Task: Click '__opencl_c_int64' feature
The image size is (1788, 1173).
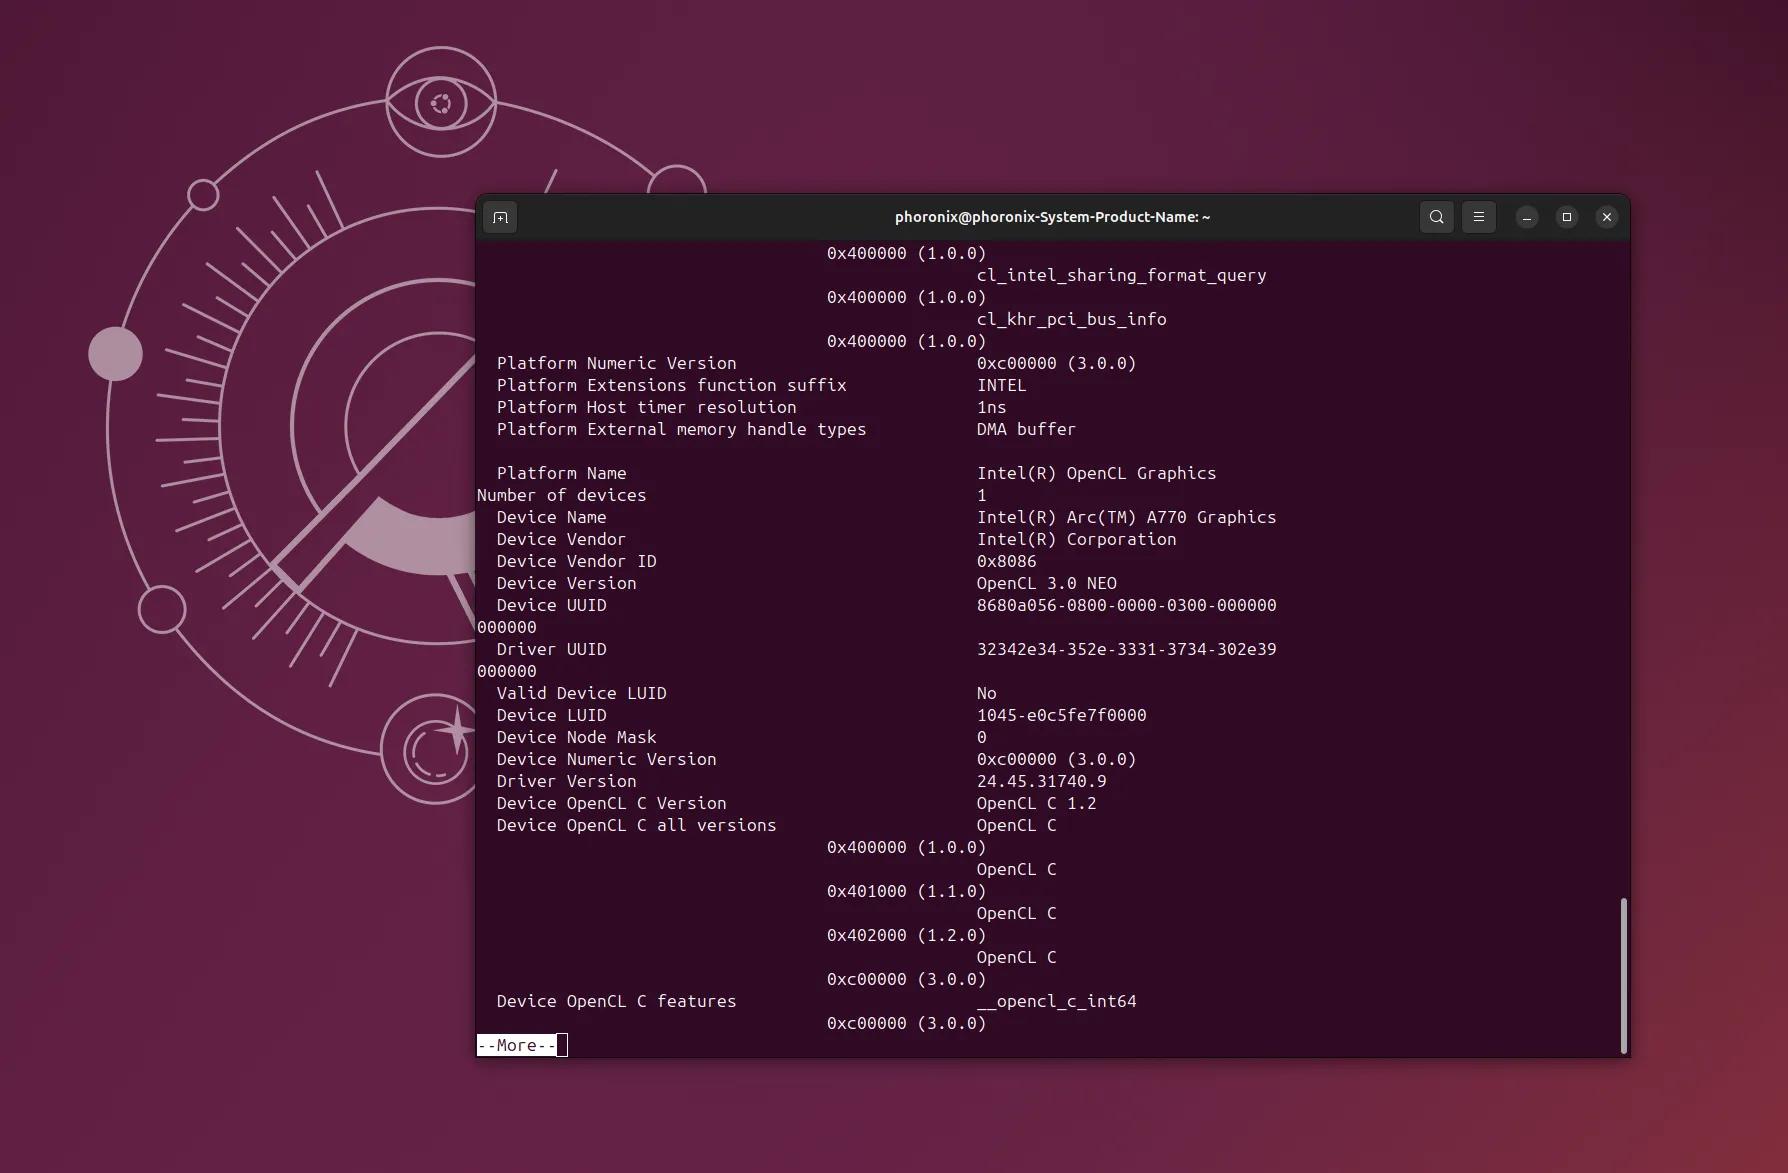Action: [1056, 1001]
